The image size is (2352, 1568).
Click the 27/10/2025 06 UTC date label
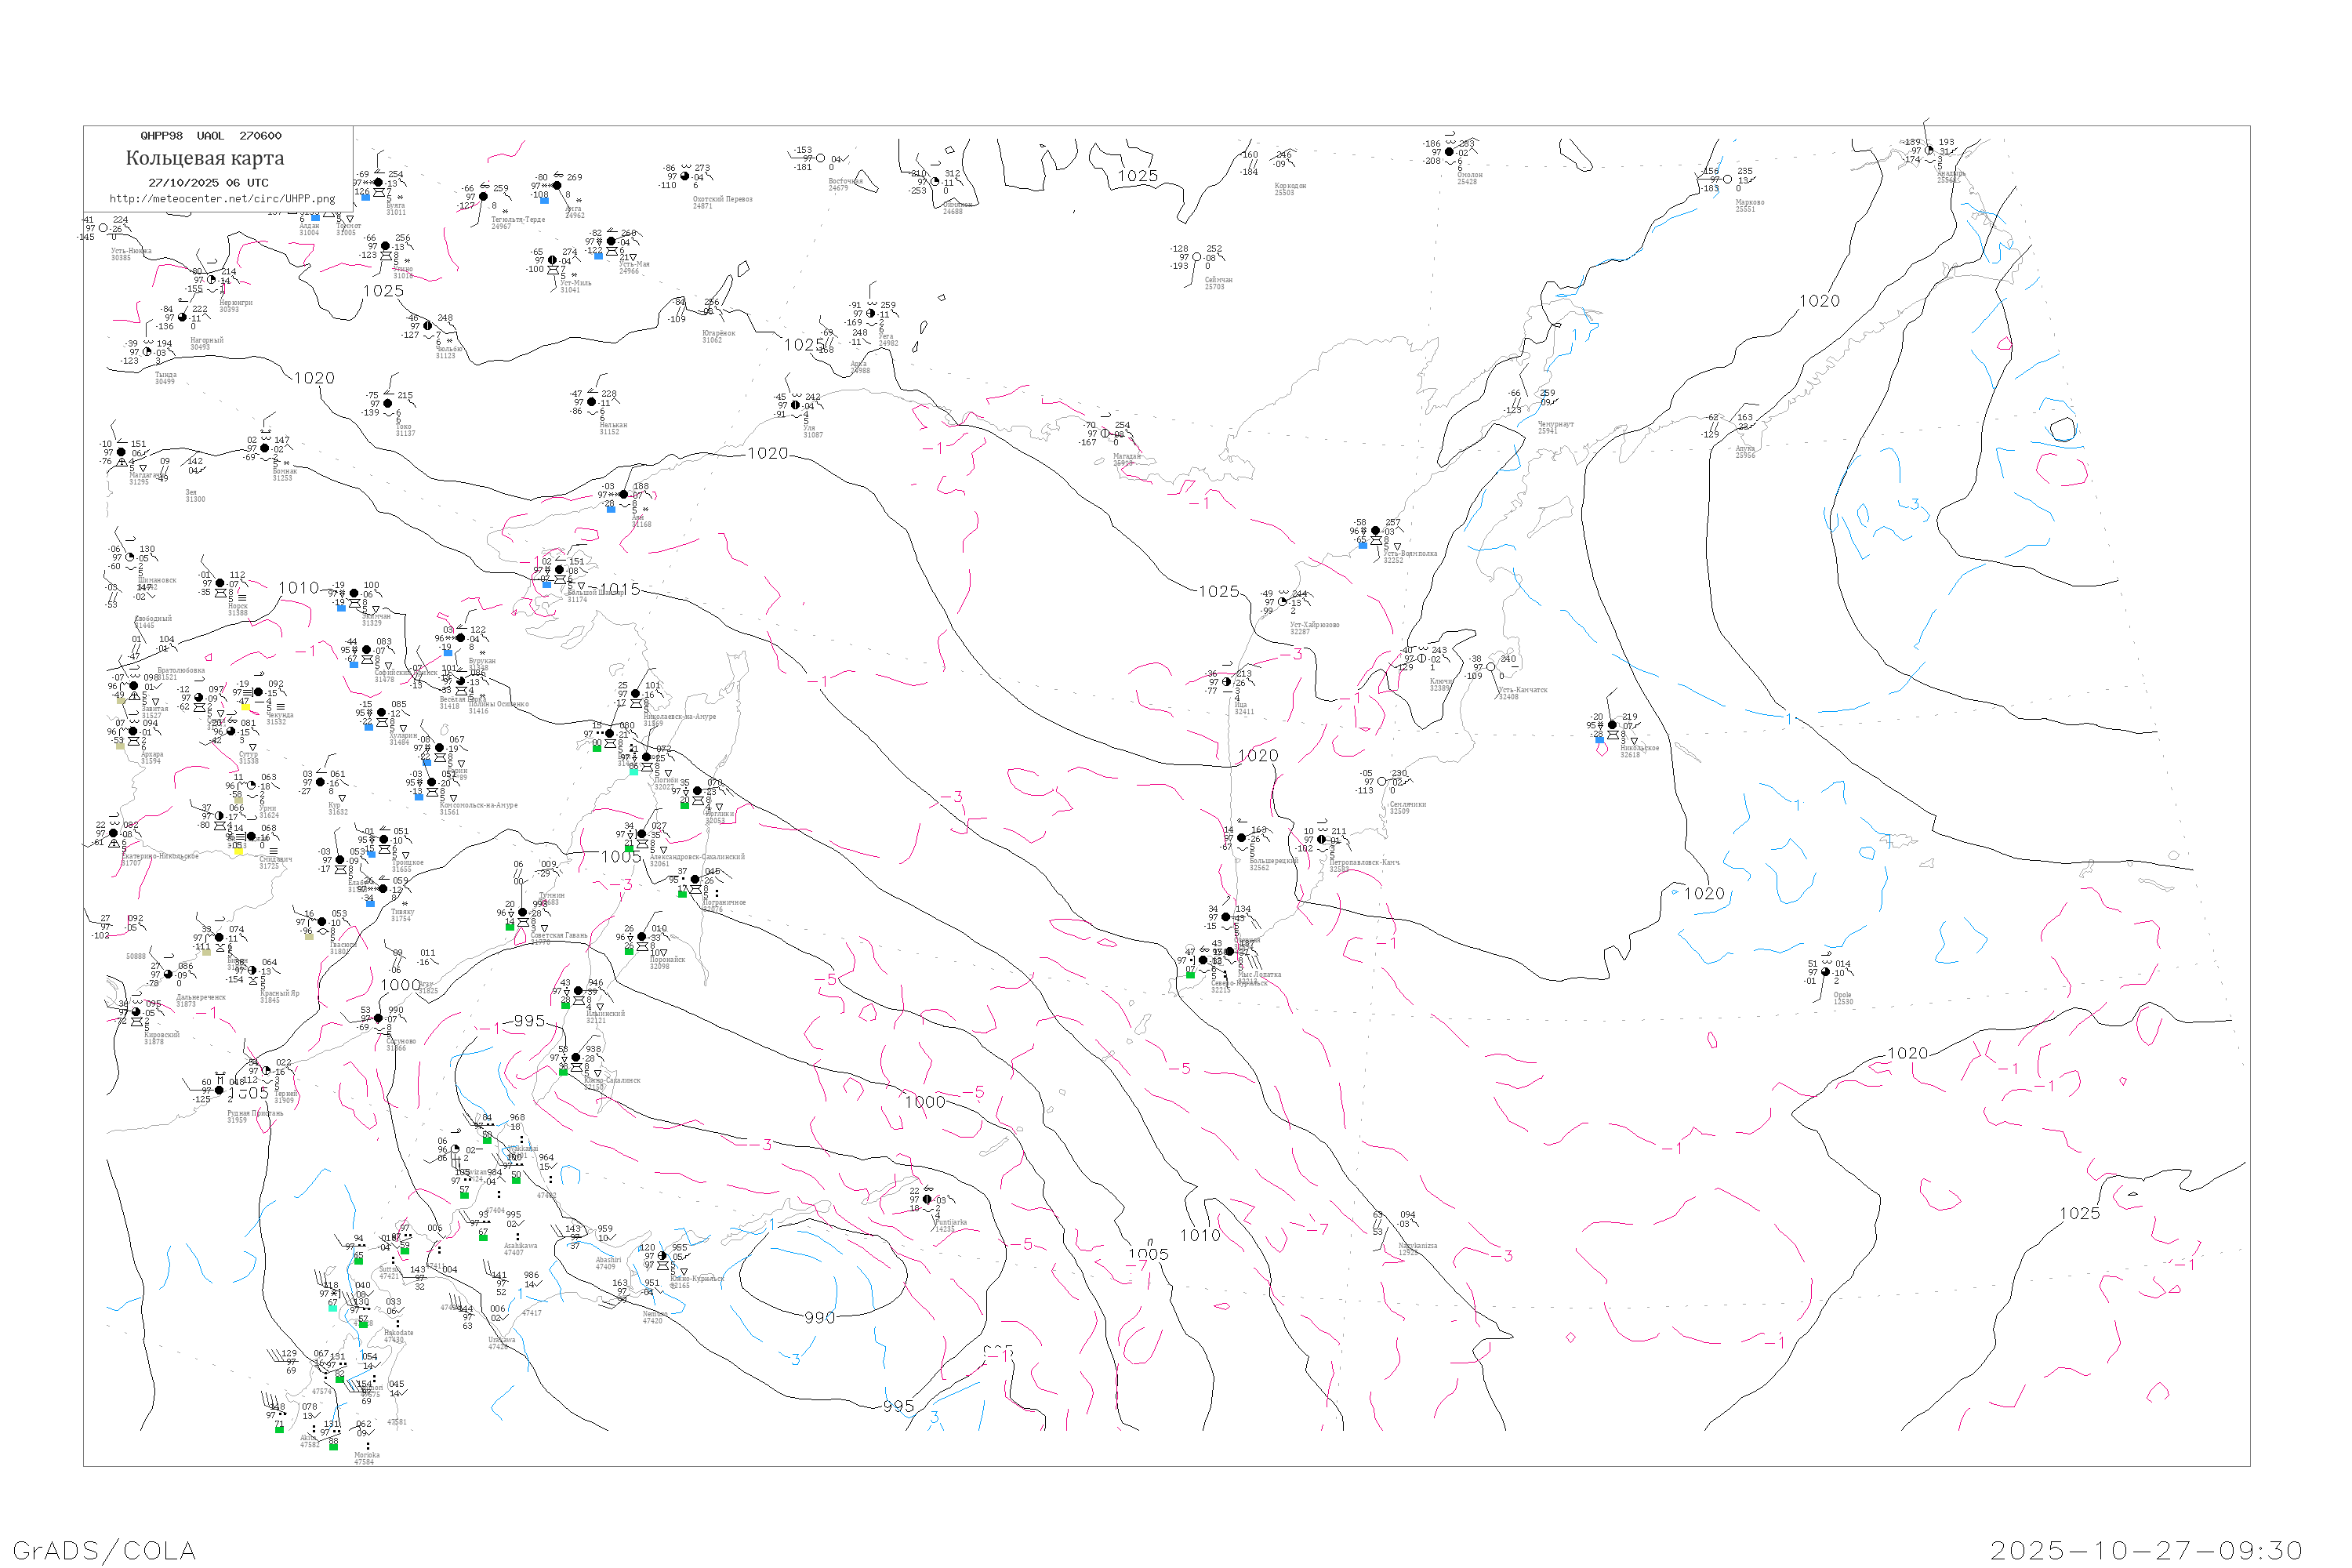208,183
